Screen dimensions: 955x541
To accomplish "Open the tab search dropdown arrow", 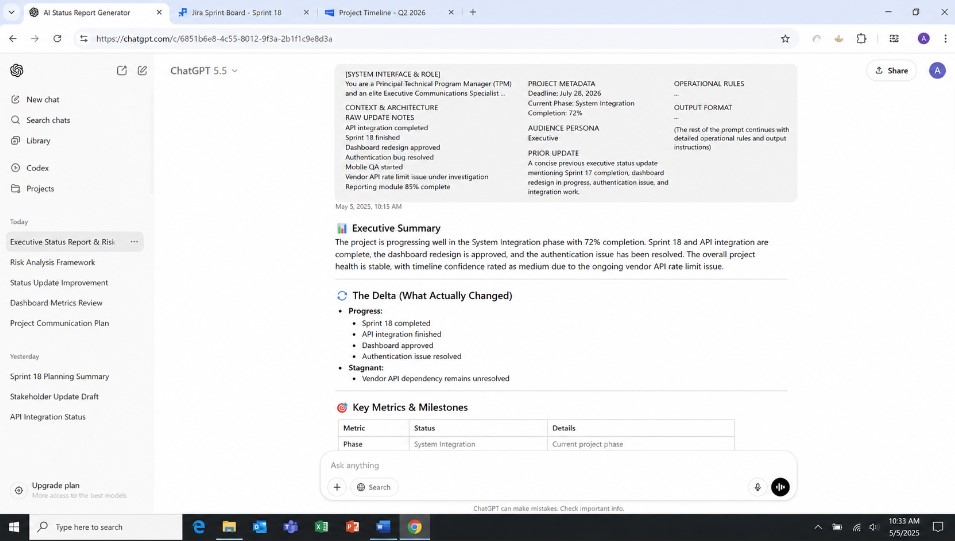I will (x=11, y=12).
